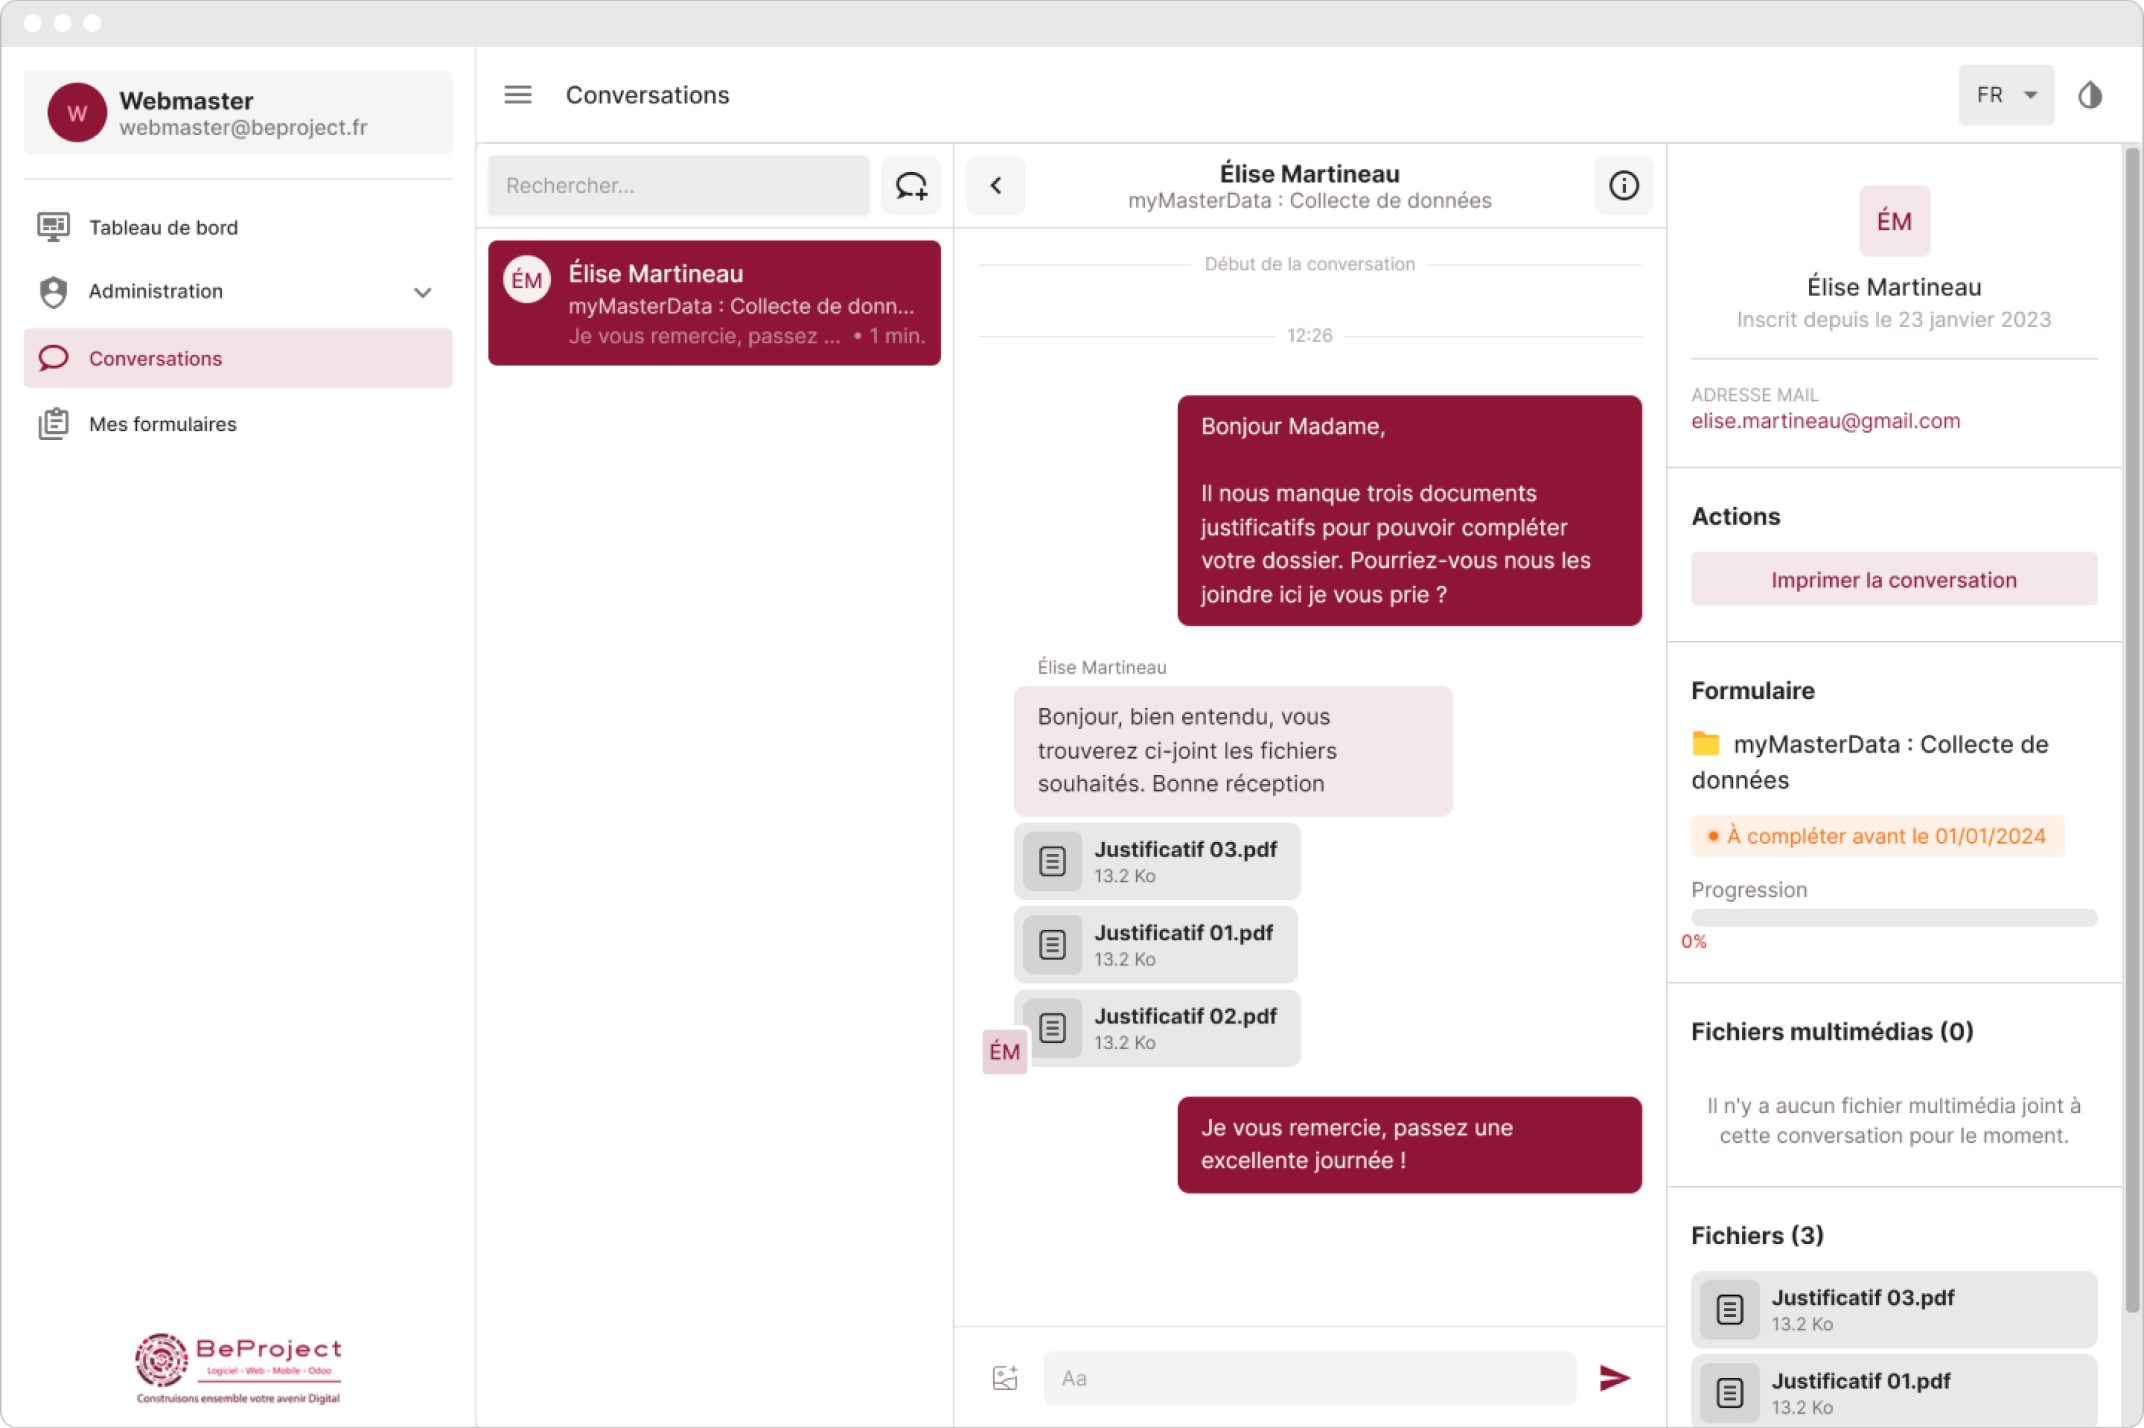Viewport: 2144px width, 1428px height.
Task: Click the hamburger menu next to Conversations title
Action: [x=518, y=94]
